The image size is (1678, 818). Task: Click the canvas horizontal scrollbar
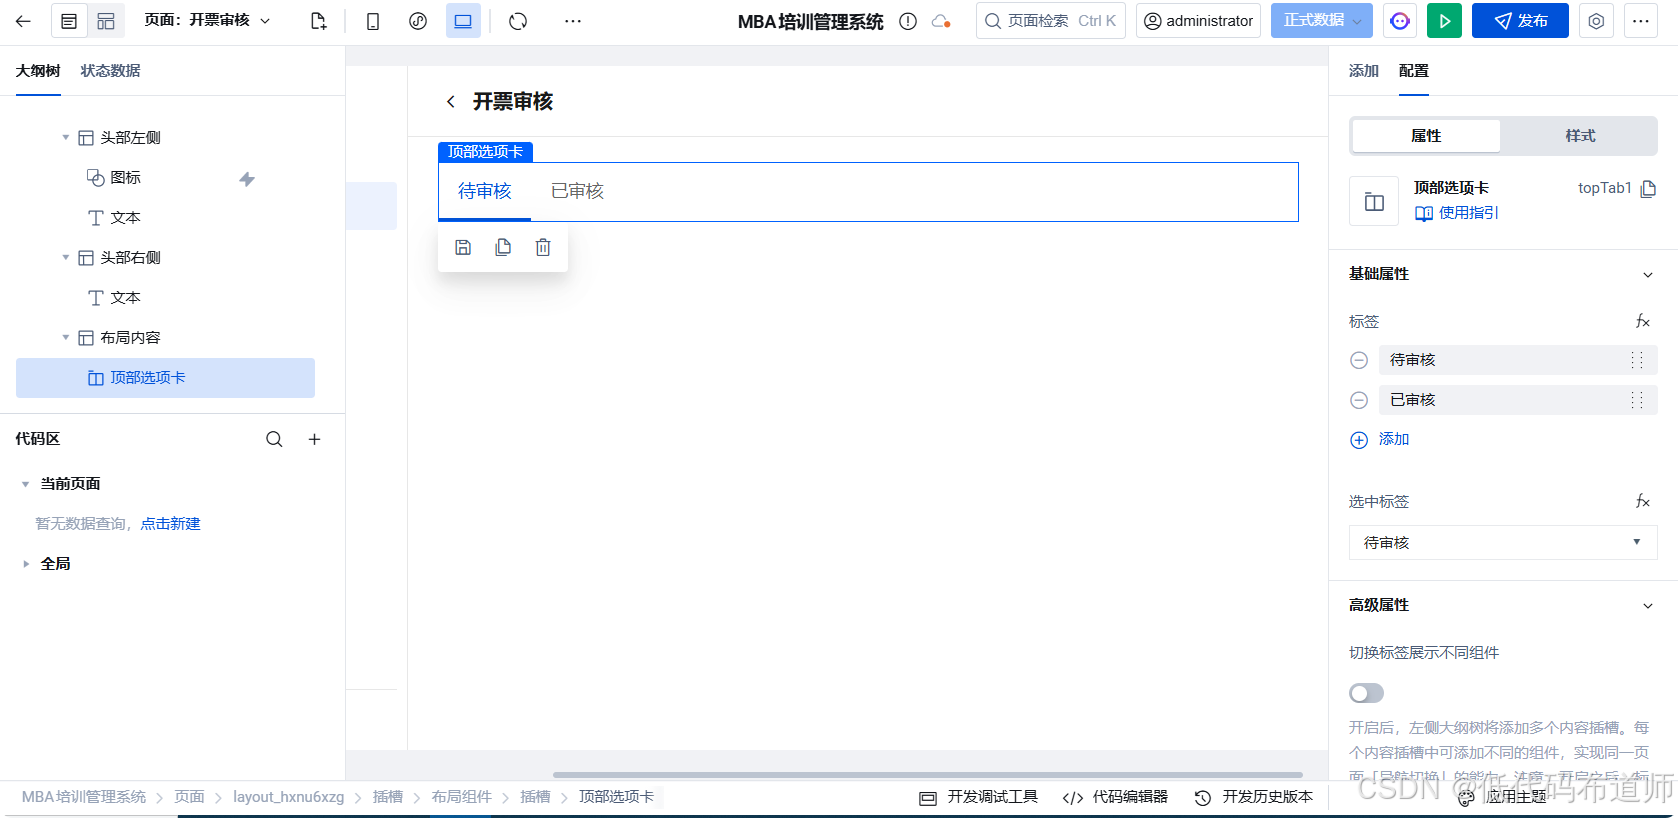[928, 774]
